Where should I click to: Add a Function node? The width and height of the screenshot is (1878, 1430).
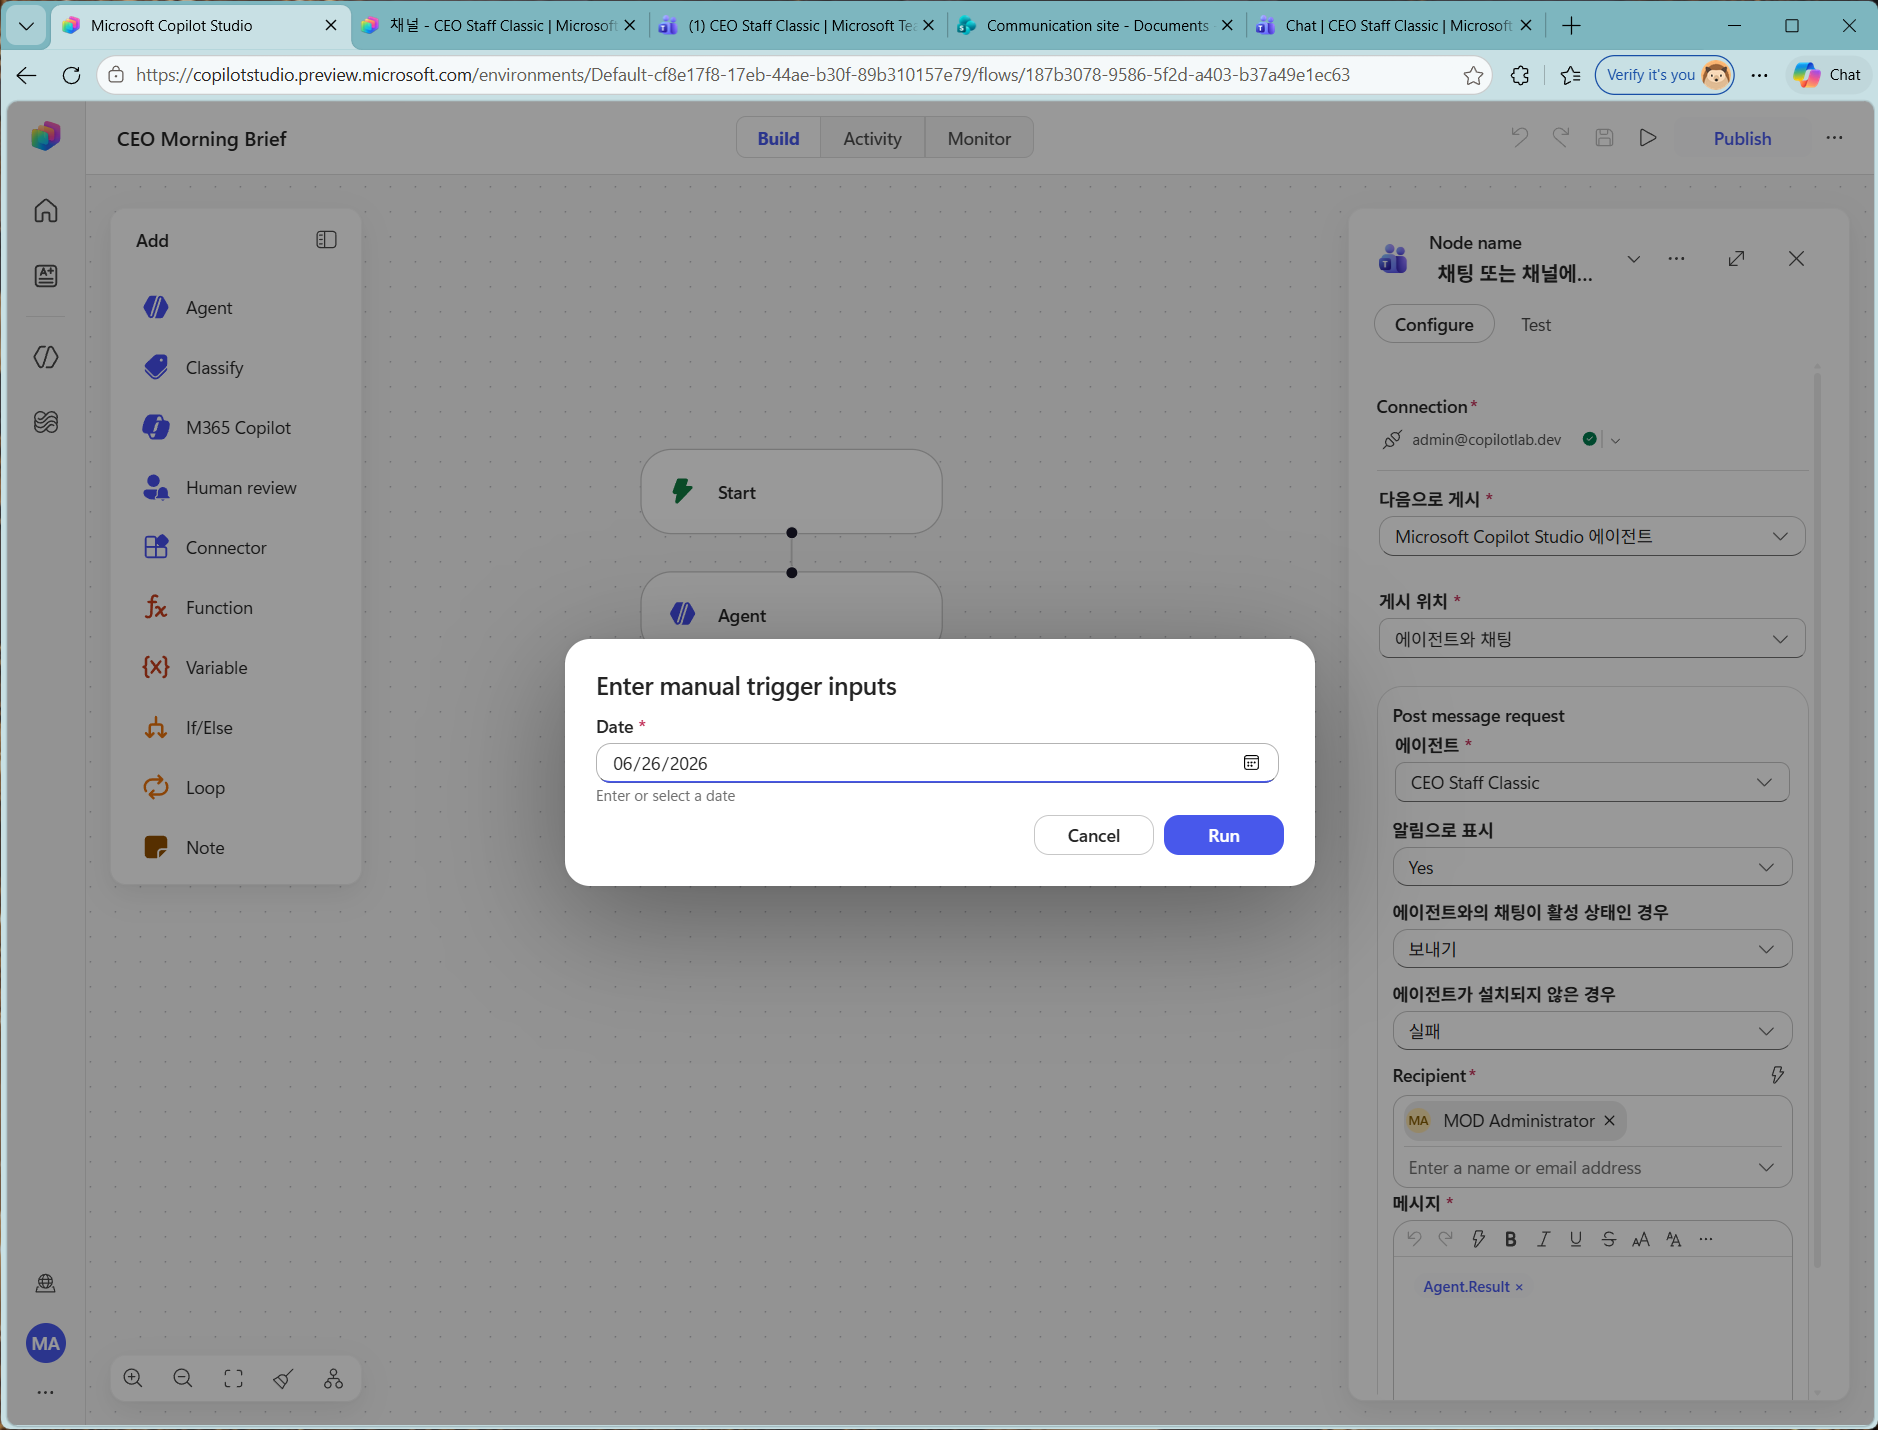coord(236,608)
